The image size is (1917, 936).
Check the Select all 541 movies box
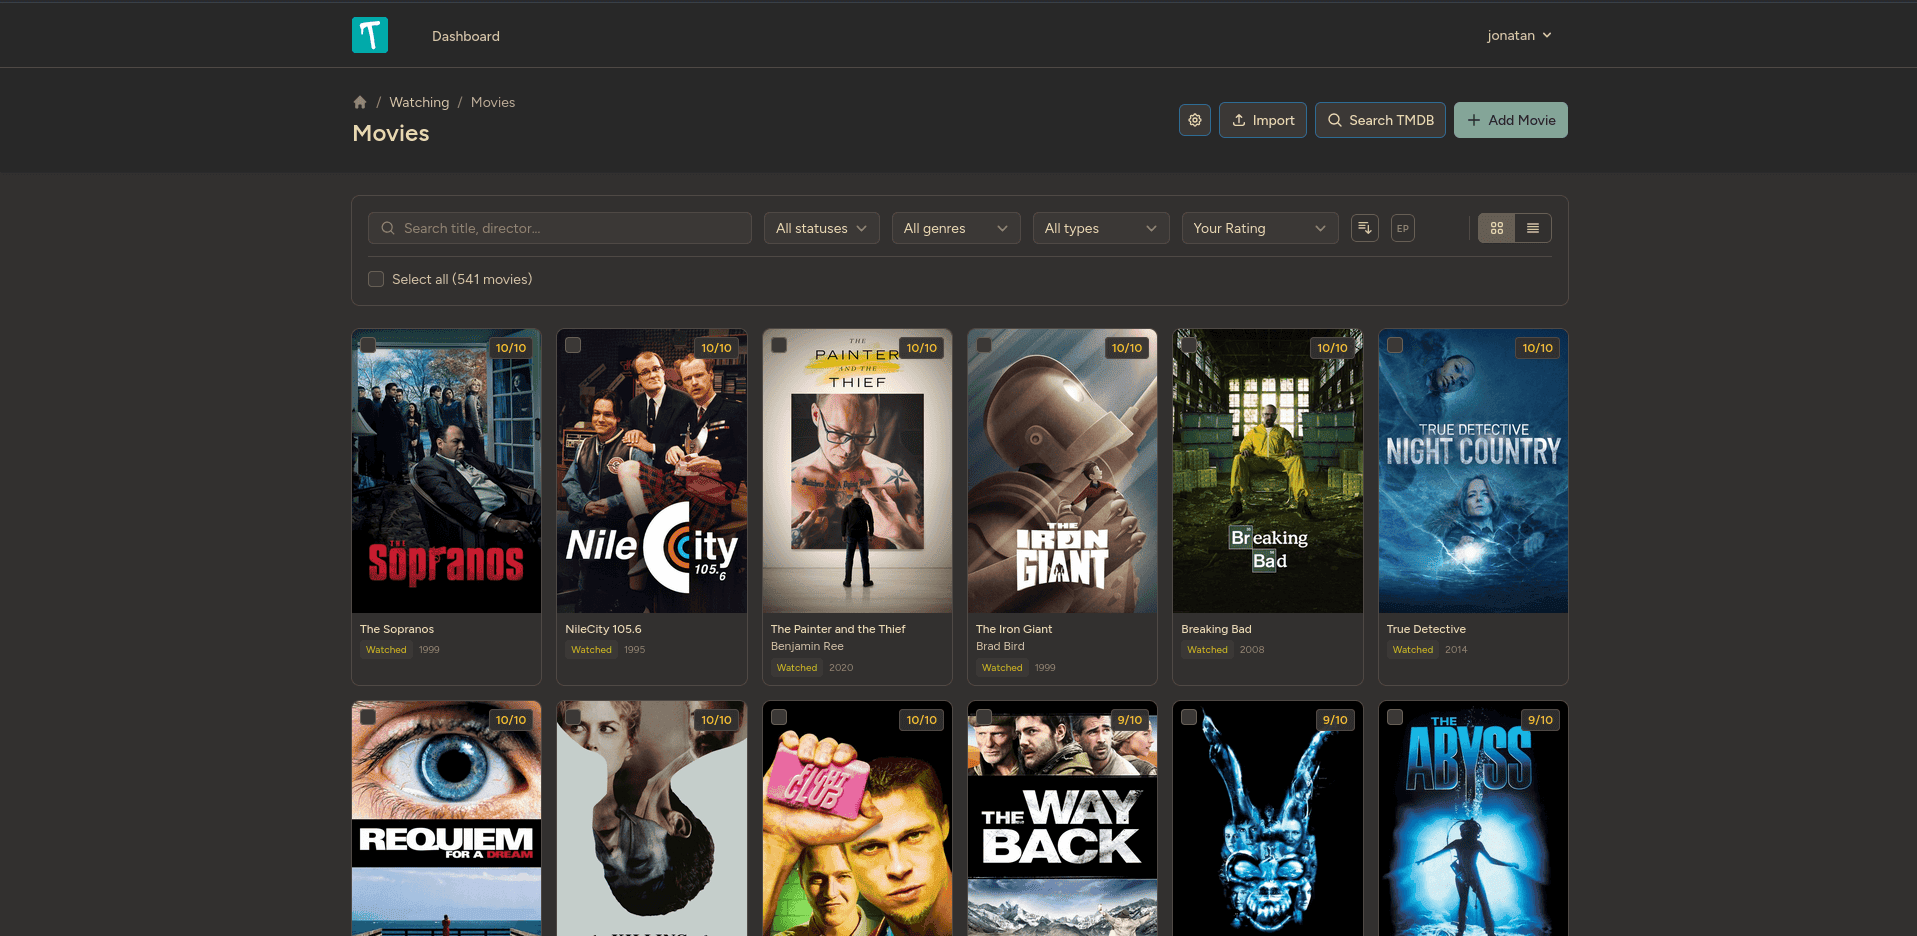[376, 279]
